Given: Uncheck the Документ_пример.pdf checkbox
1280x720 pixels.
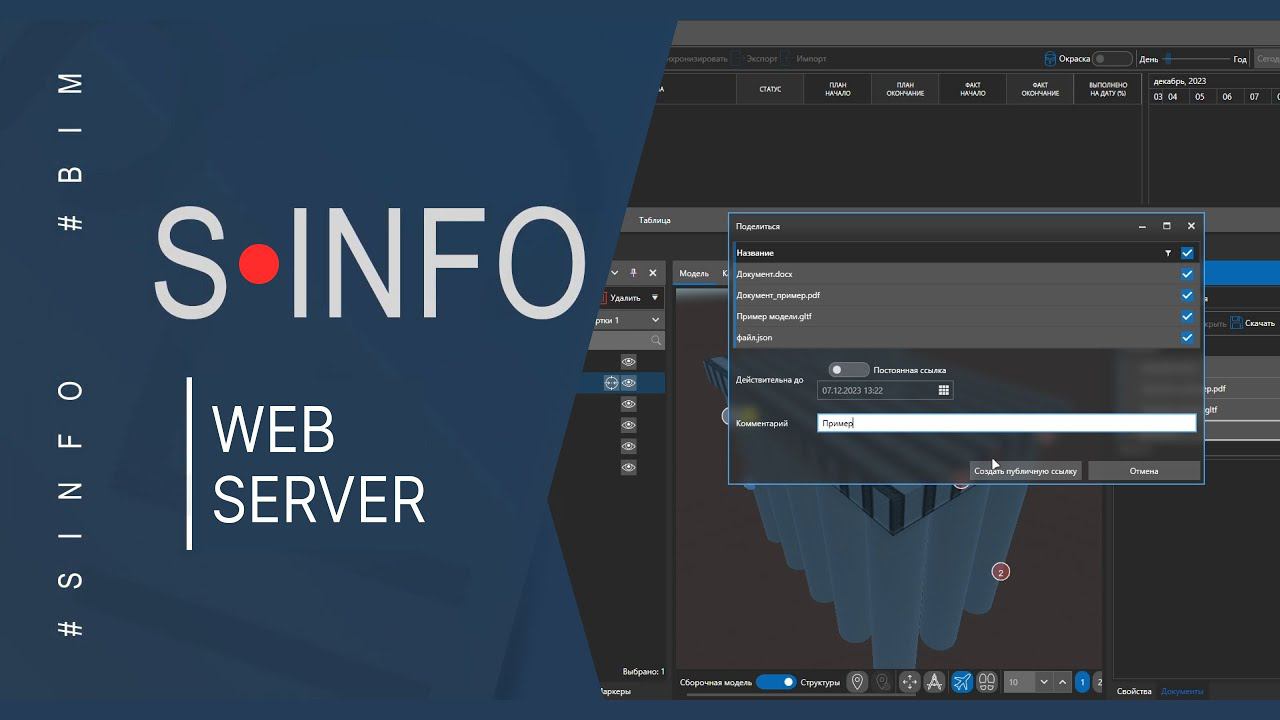Looking at the screenshot, I should 1187,295.
